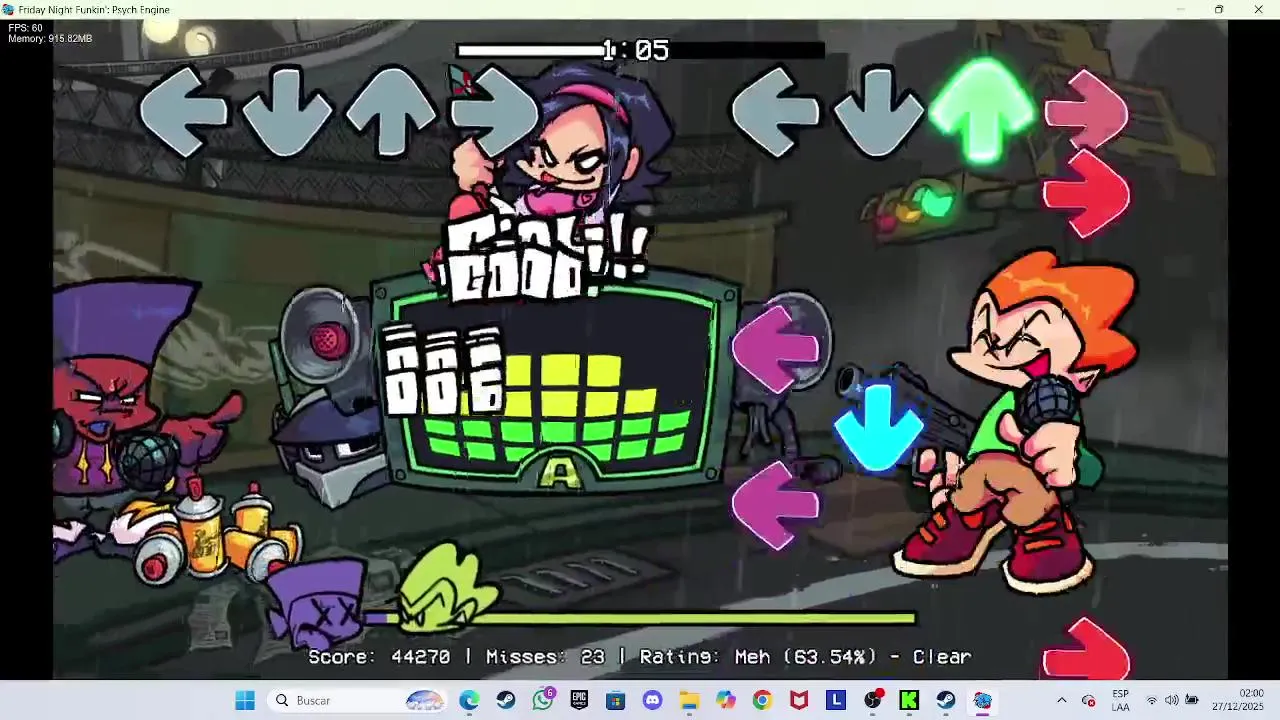1280x720 pixels.
Task: Select the Friday Night Funkin' taskbar icon
Action: pyautogui.click(x=983, y=700)
